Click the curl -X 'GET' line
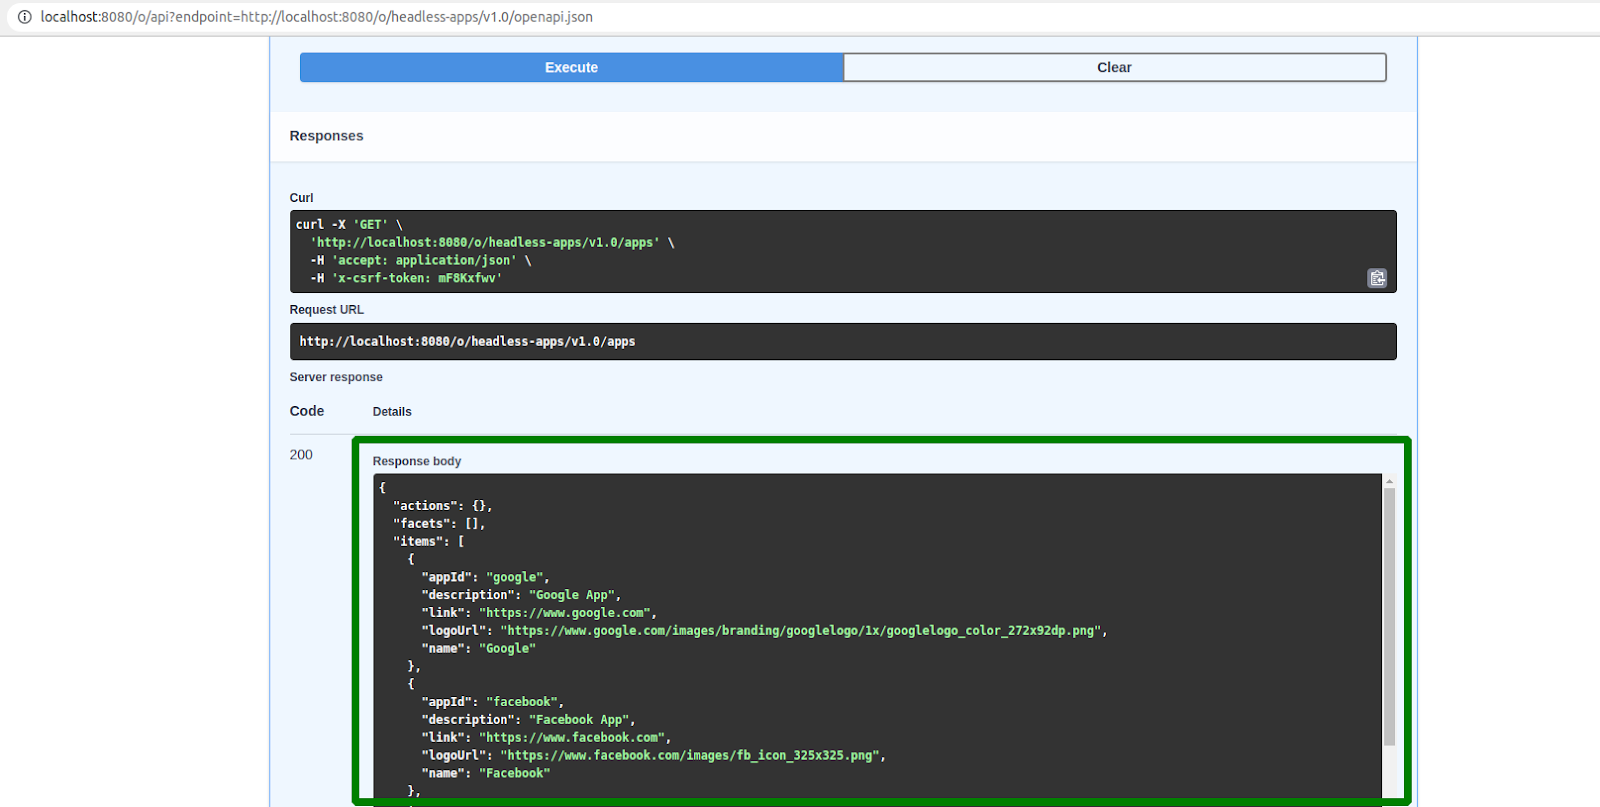Viewport: 1600px width, 807px height. [x=349, y=225]
